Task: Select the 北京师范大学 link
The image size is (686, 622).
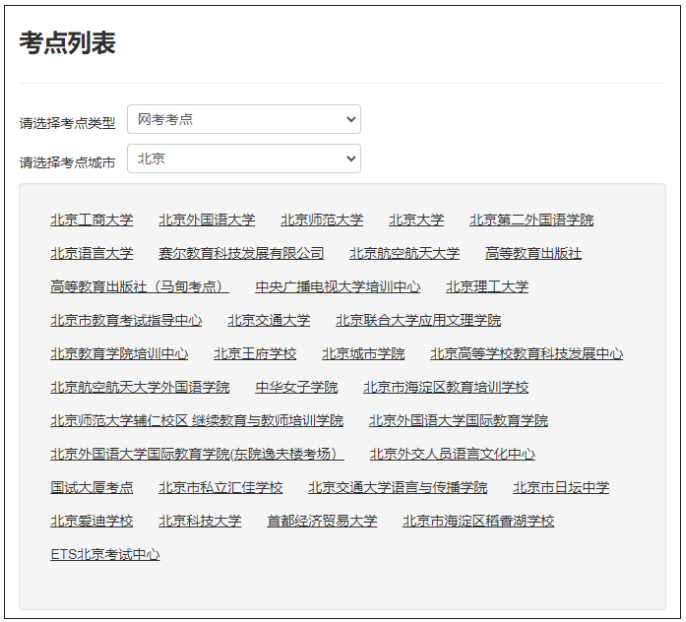Action: (x=321, y=220)
